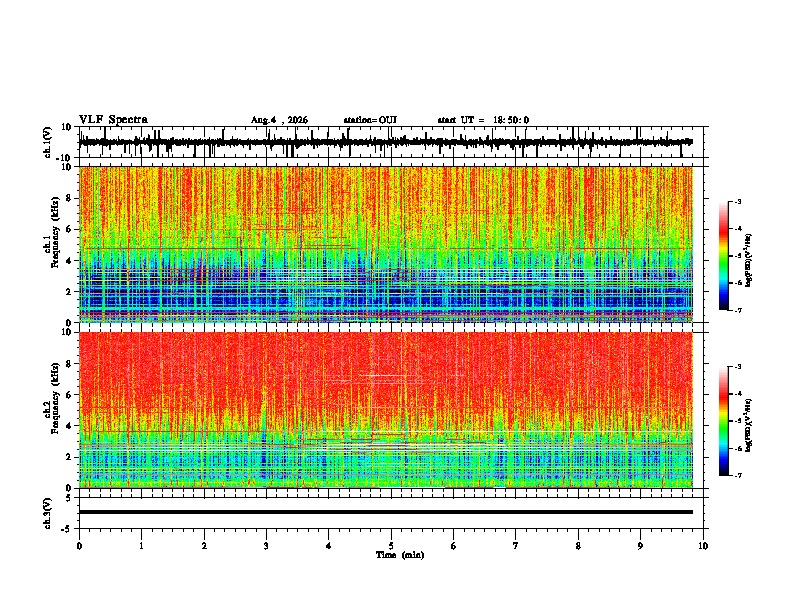Select the date text 'Aug.4 , 2026'

click(x=279, y=120)
